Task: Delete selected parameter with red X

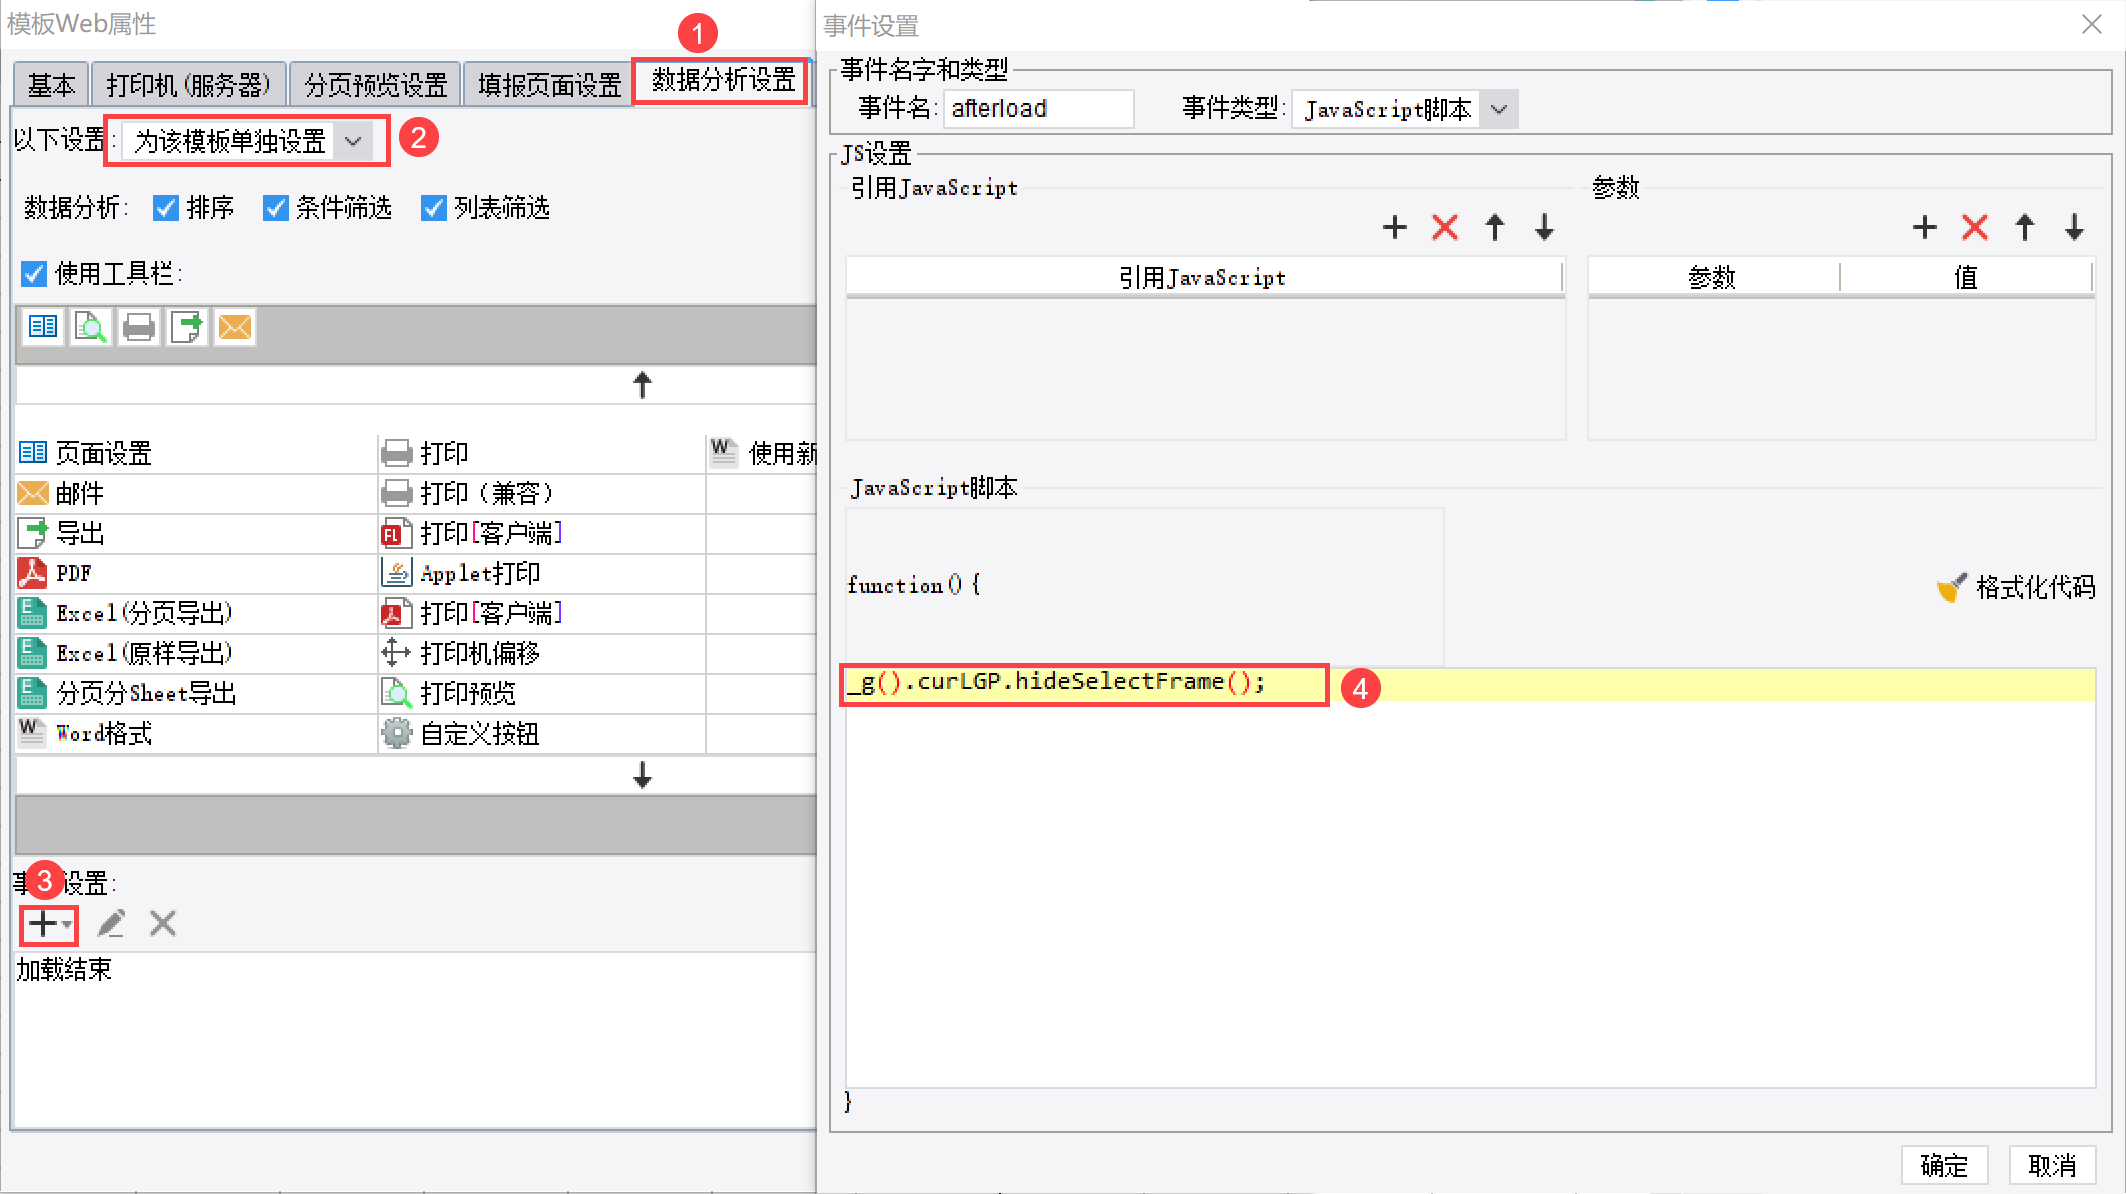Action: [x=1974, y=228]
